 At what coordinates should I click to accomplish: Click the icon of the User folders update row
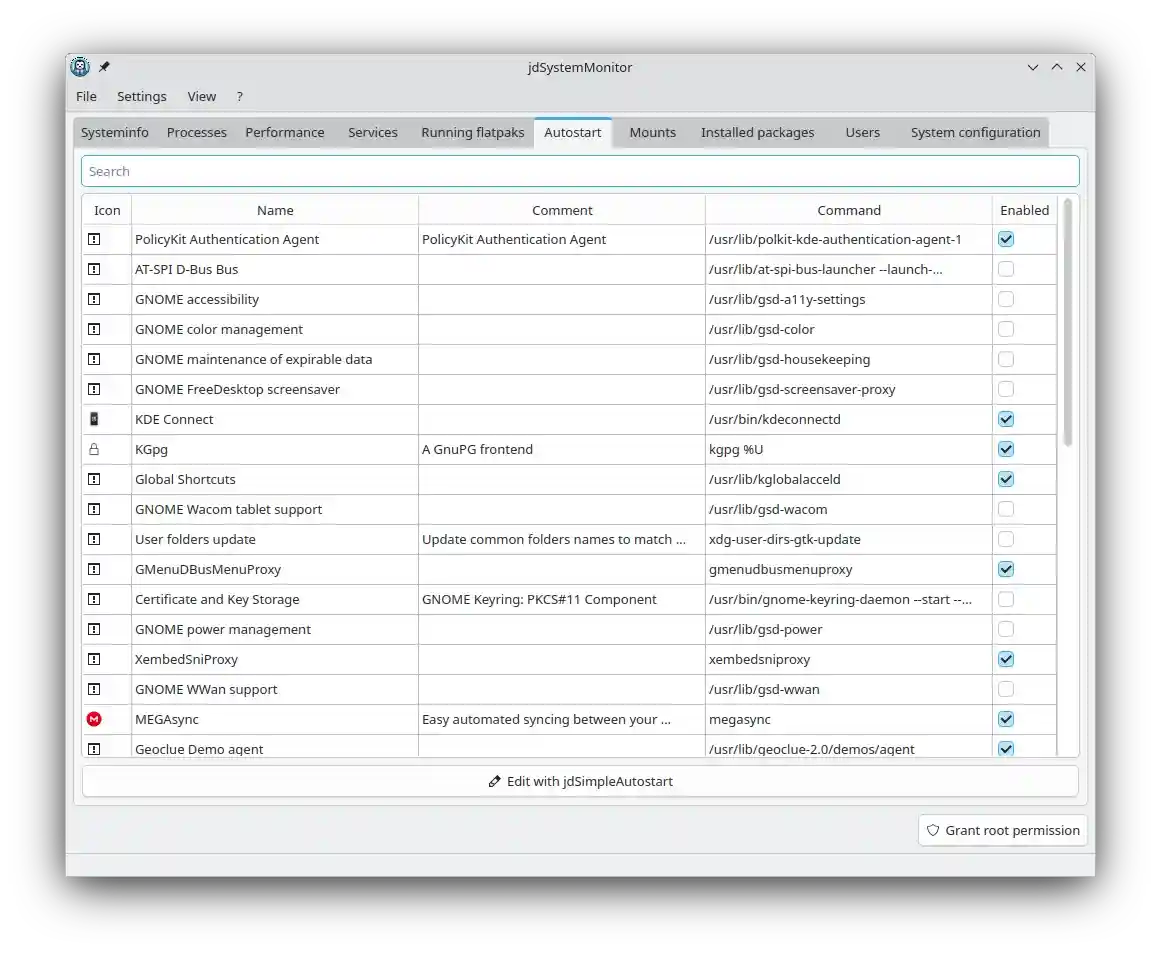tap(94, 539)
